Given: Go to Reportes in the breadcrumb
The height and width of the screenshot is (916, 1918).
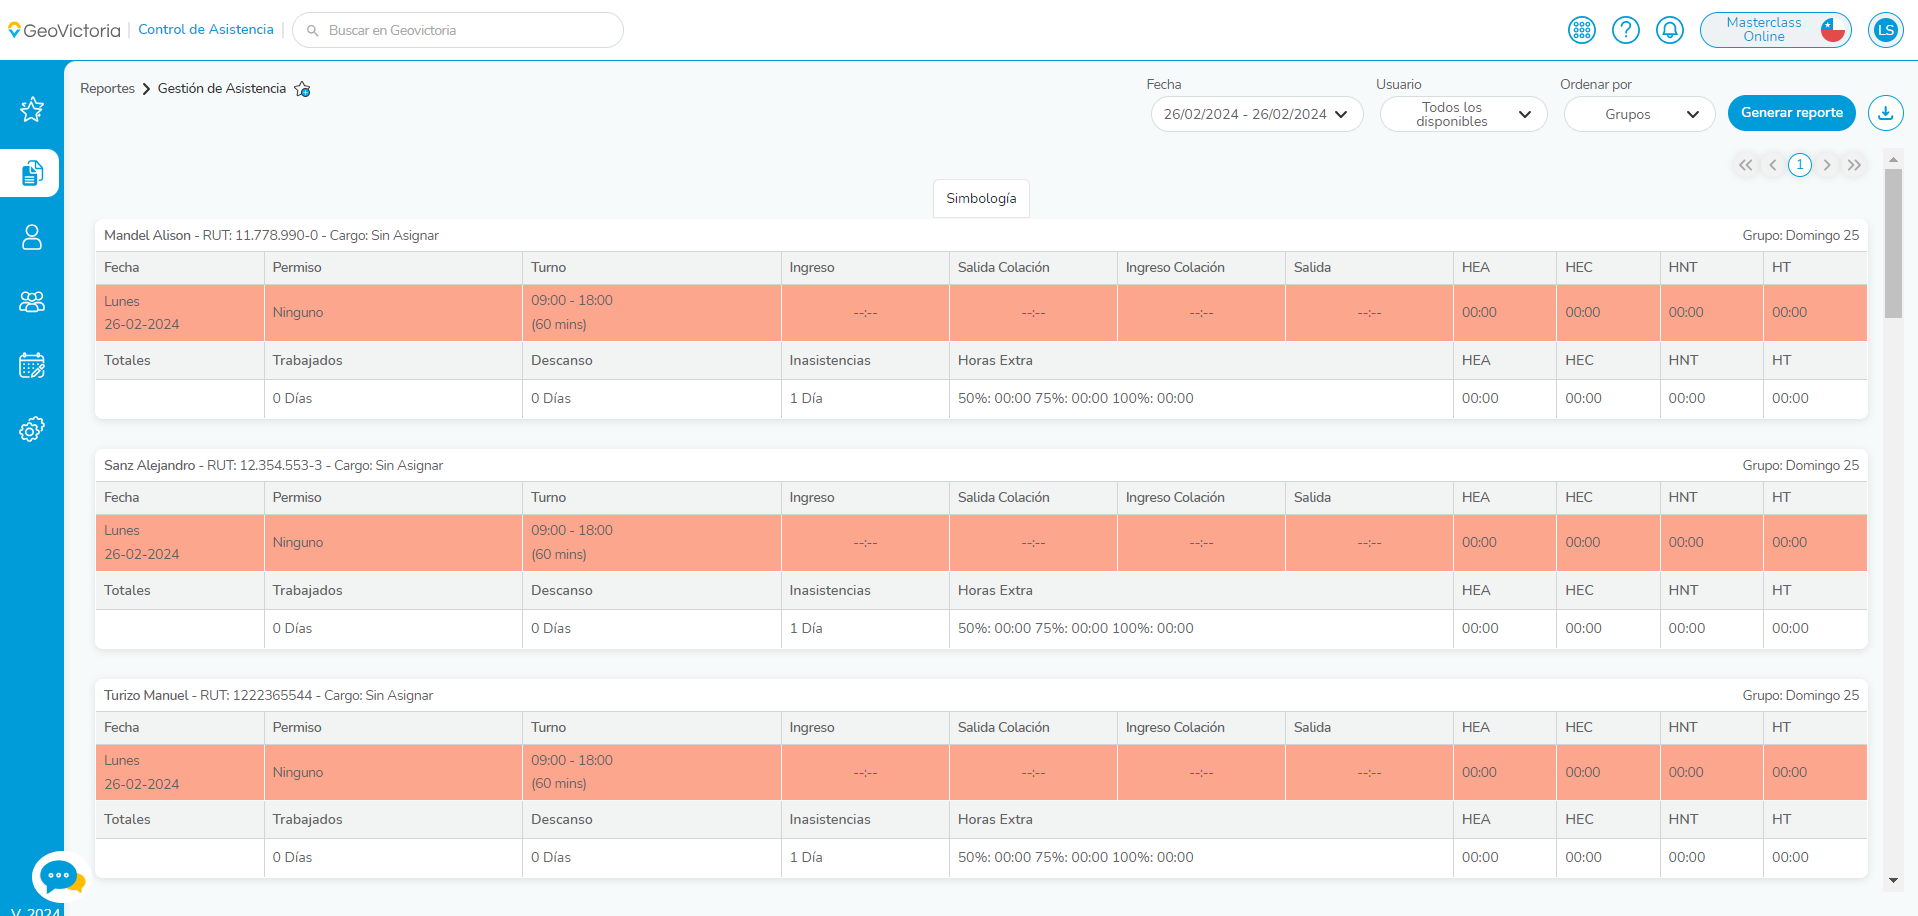Looking at the screenshot, I should [x=107, y=89].
